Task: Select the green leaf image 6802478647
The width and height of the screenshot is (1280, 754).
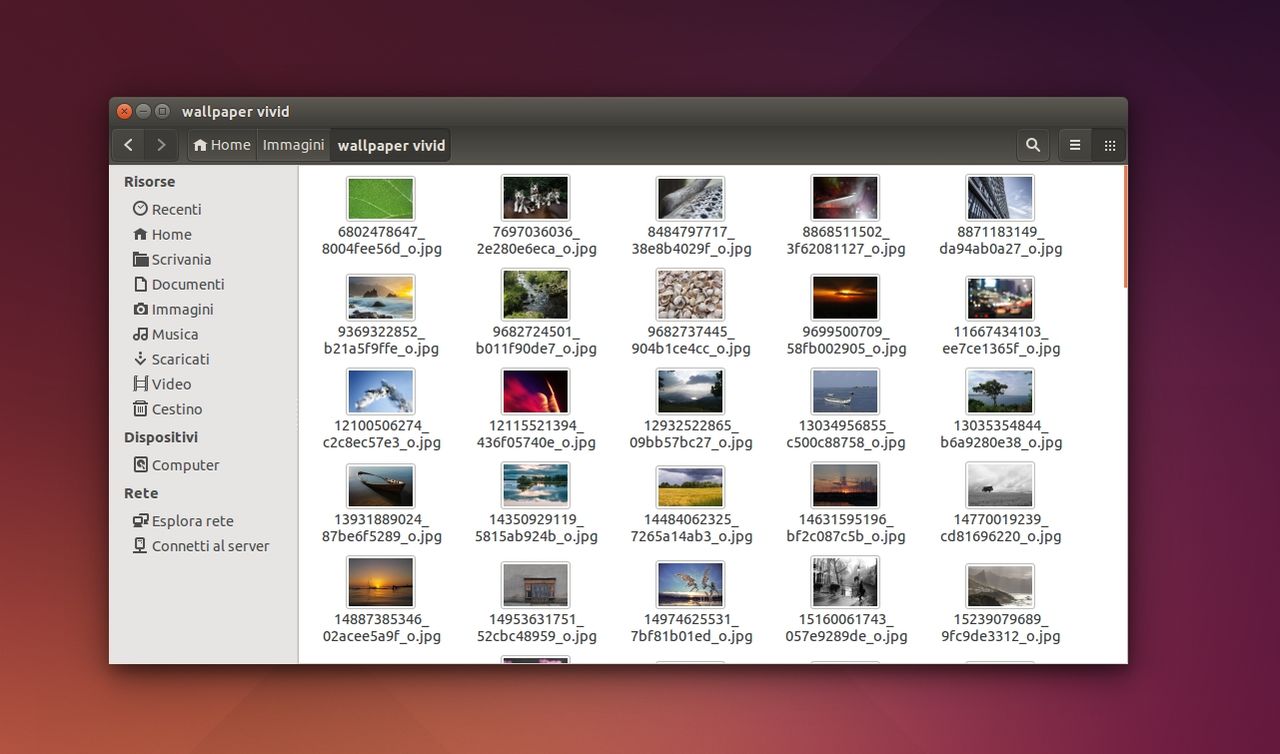Action: click(x=380, y=199)
